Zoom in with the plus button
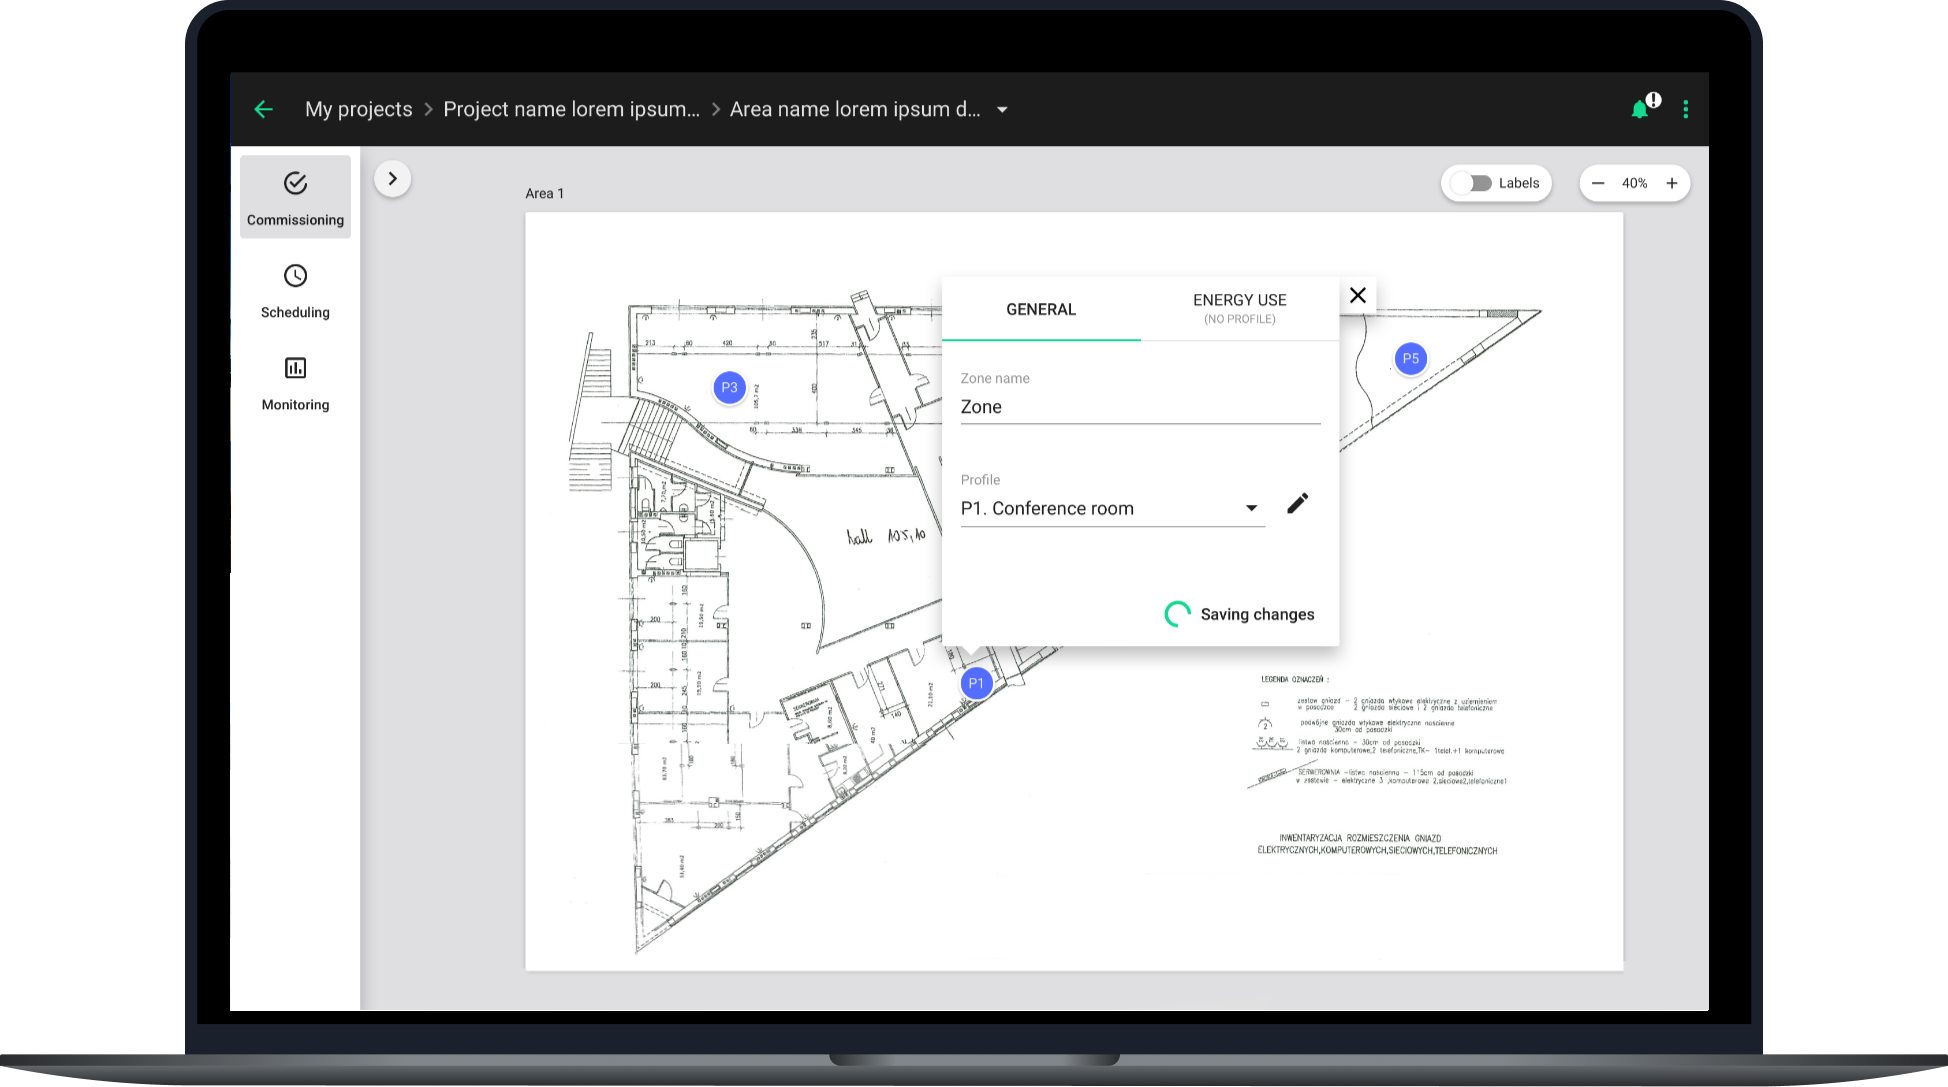The width and height of the screenshot is (1948, 1087). coord(1672,183)
